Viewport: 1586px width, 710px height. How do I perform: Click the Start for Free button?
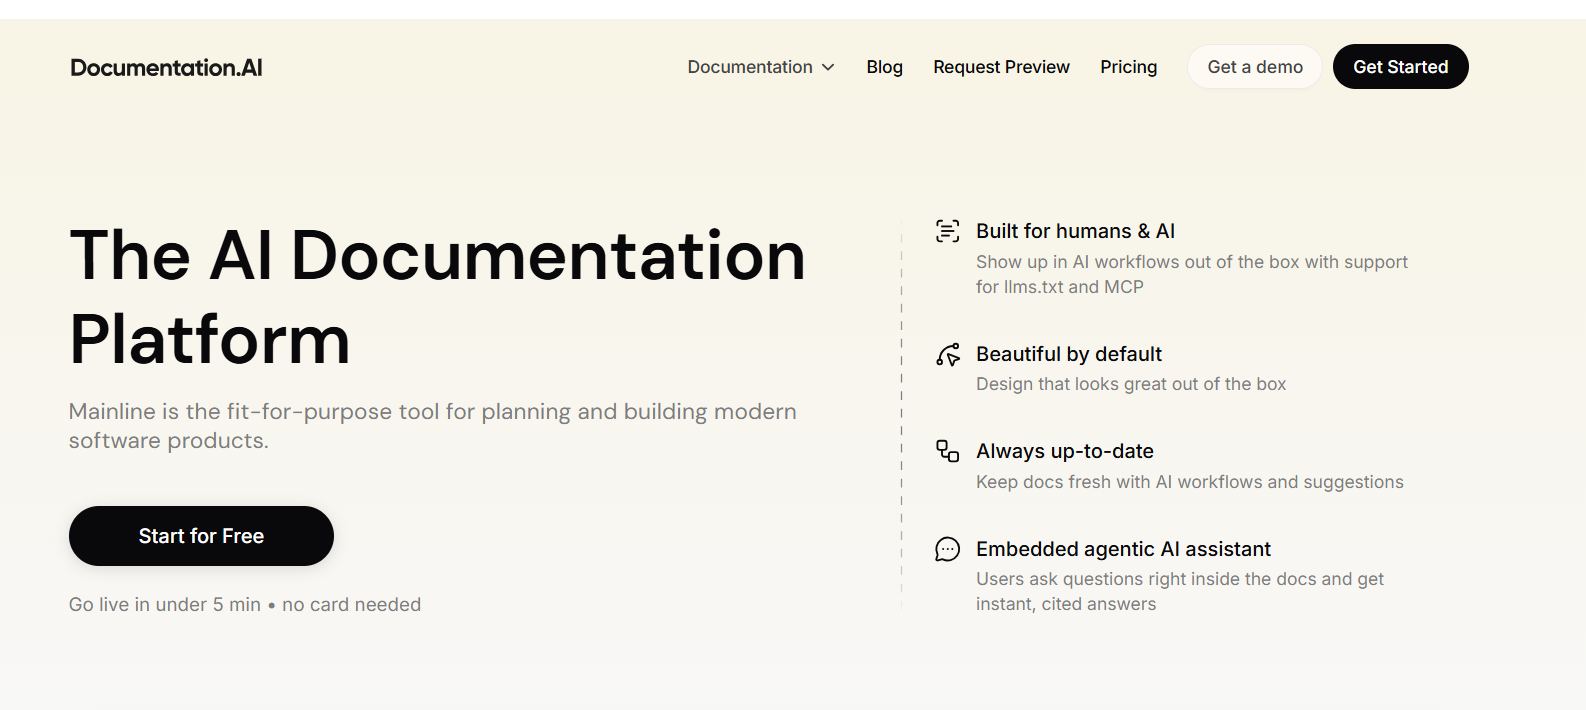pos(201,536)
